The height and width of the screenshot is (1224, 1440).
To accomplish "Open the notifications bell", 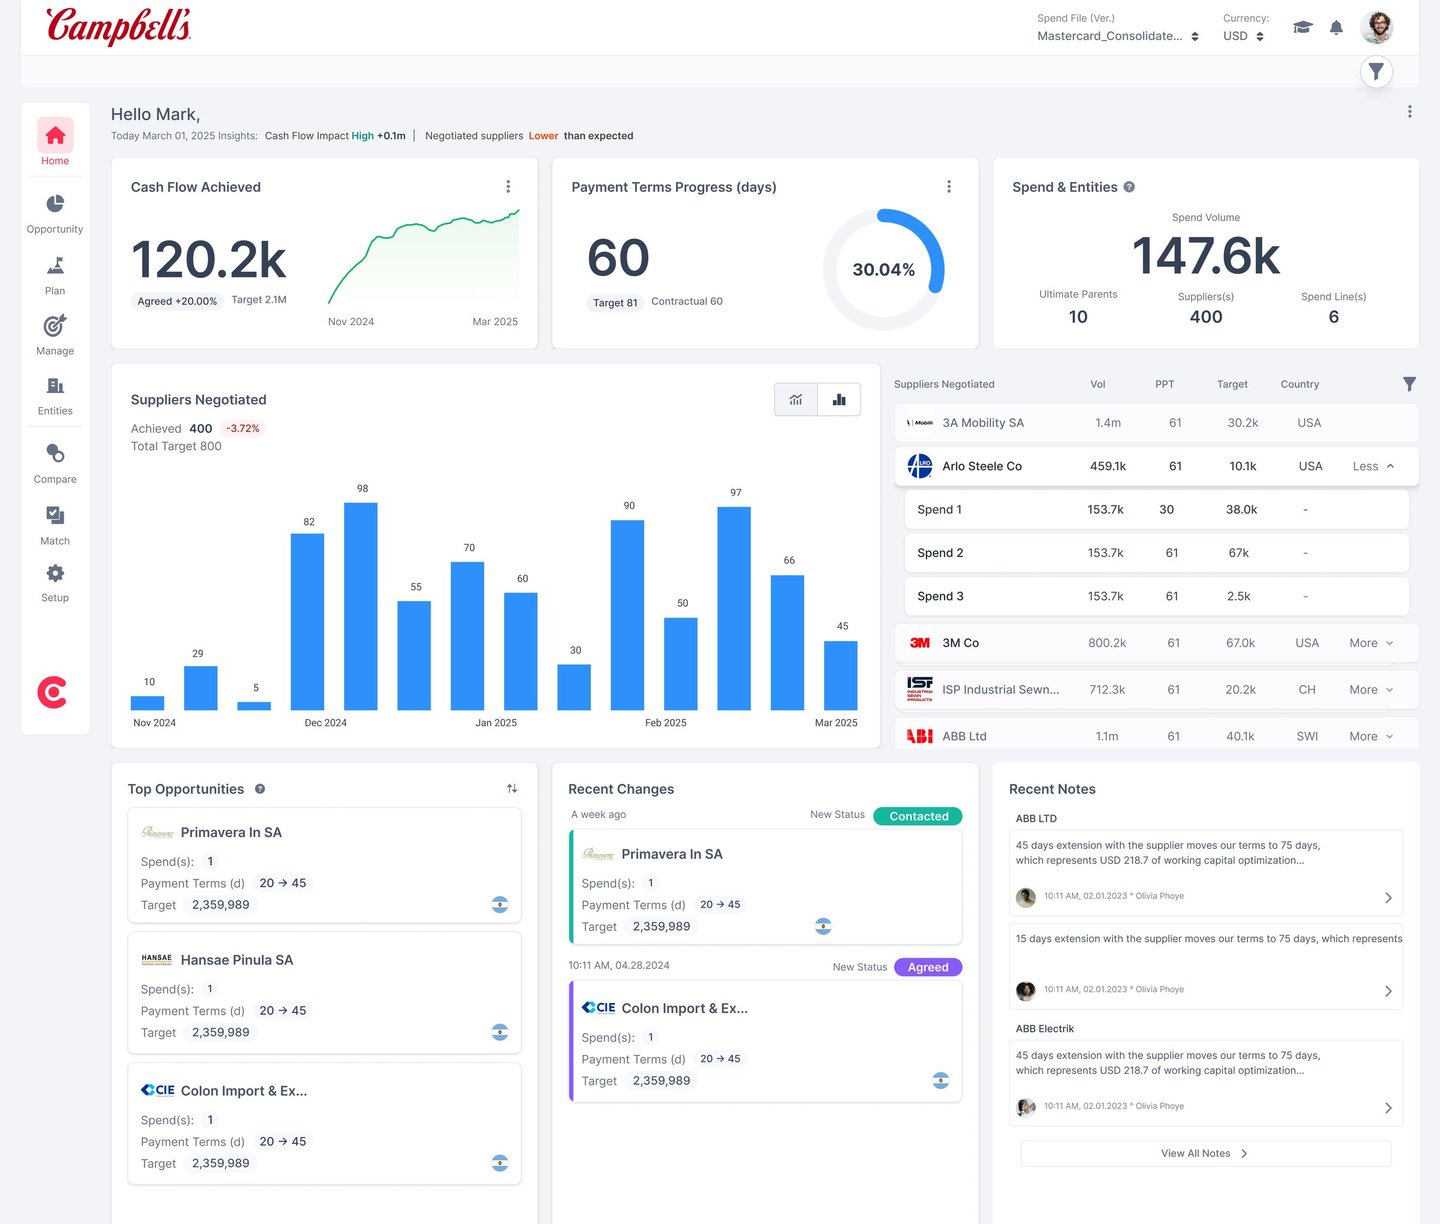I will coord(1336,28).
